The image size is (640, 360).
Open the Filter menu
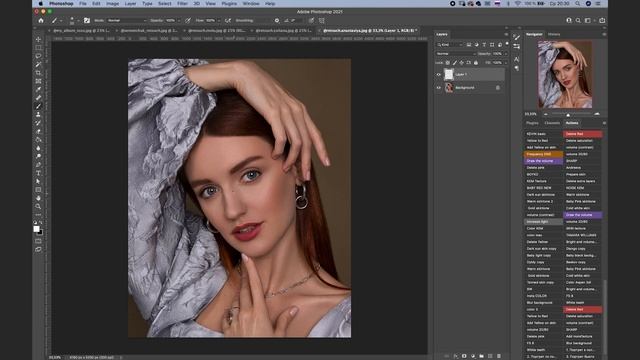point(182,4)
